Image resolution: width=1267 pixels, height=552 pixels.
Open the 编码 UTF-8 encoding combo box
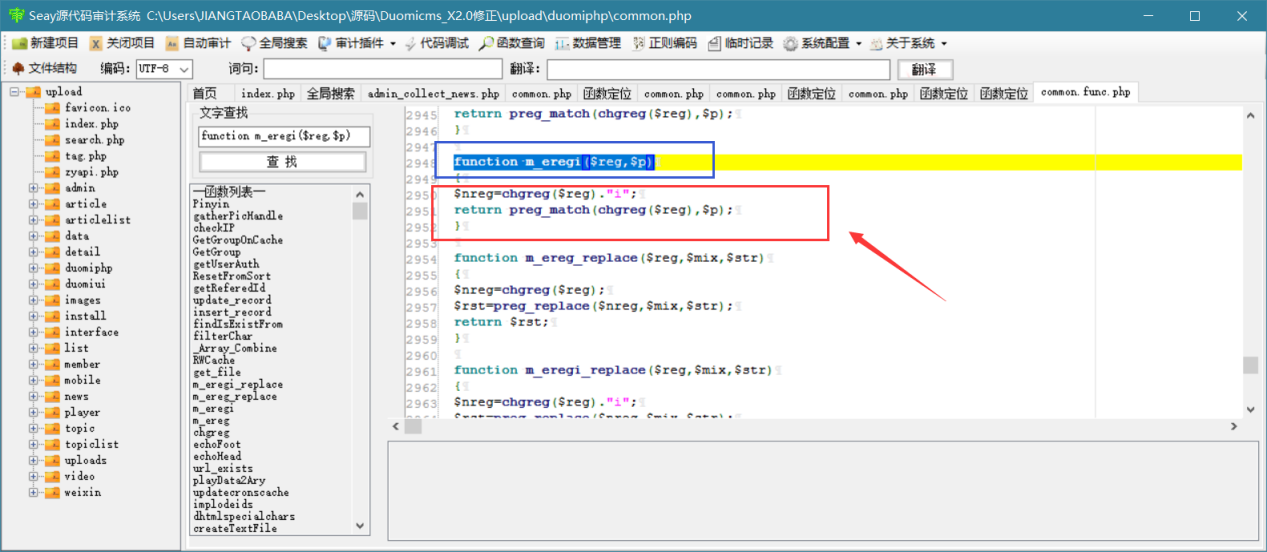(x=165, y=69)
